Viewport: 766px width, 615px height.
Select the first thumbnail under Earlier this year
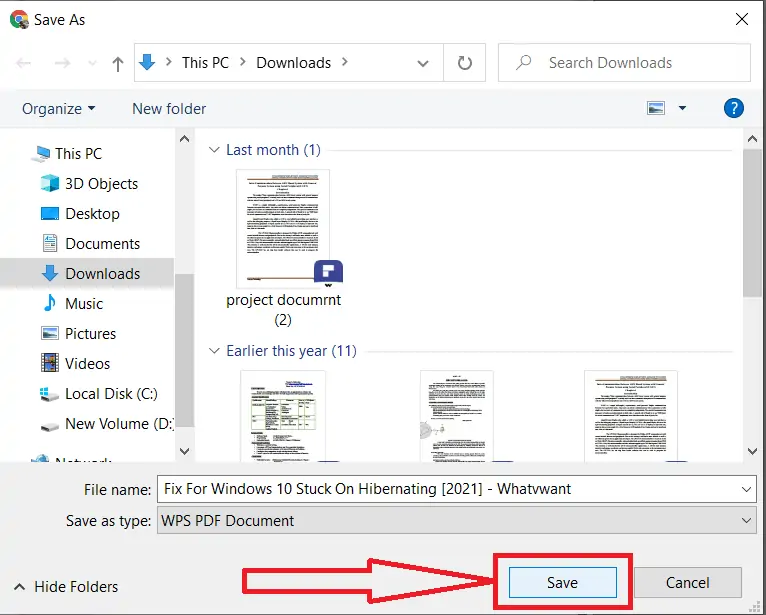(x=283, y=416)
